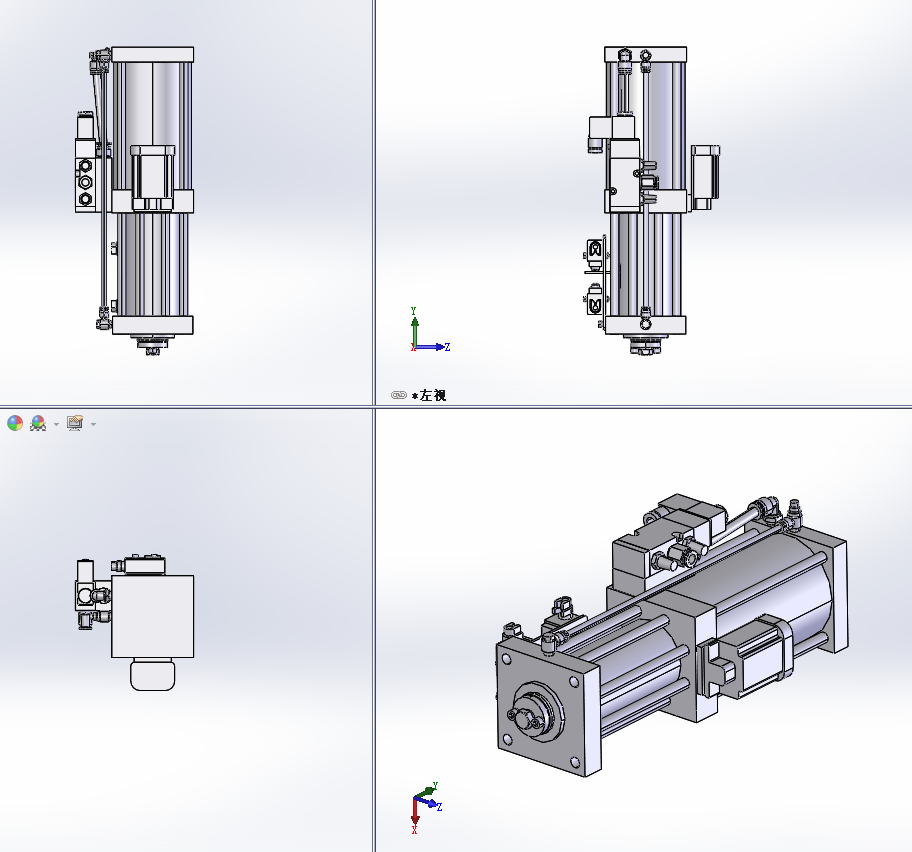Click the viewport link chain icon

point(398,395)
